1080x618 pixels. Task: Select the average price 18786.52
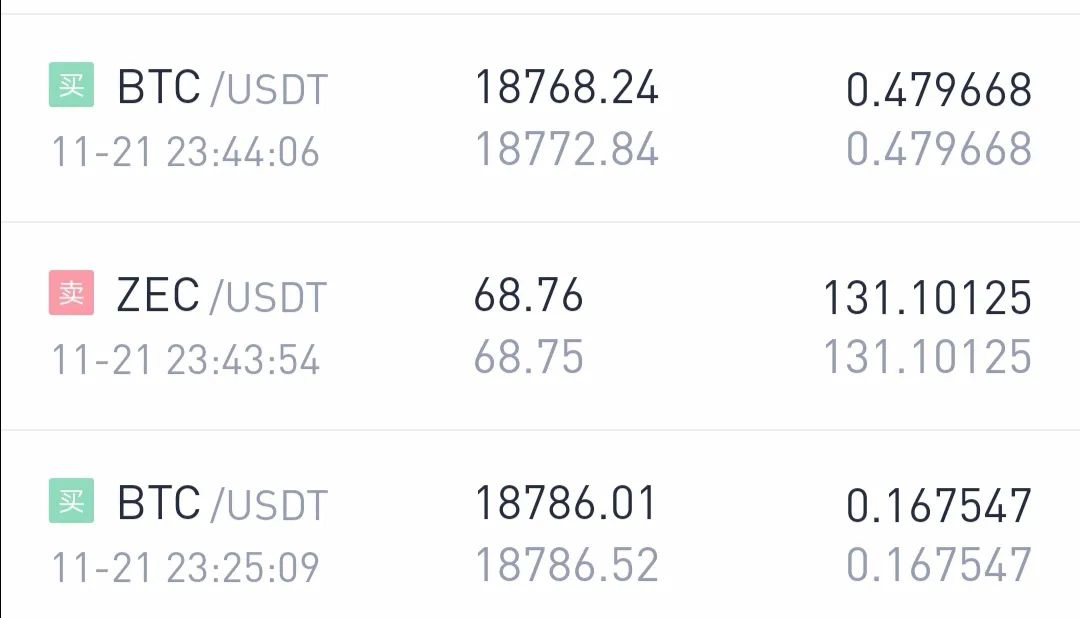(567, 565)
